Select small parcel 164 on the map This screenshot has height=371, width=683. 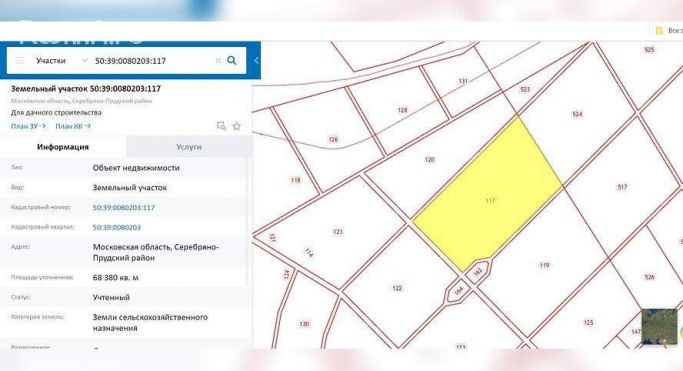(x=458, y=290)
